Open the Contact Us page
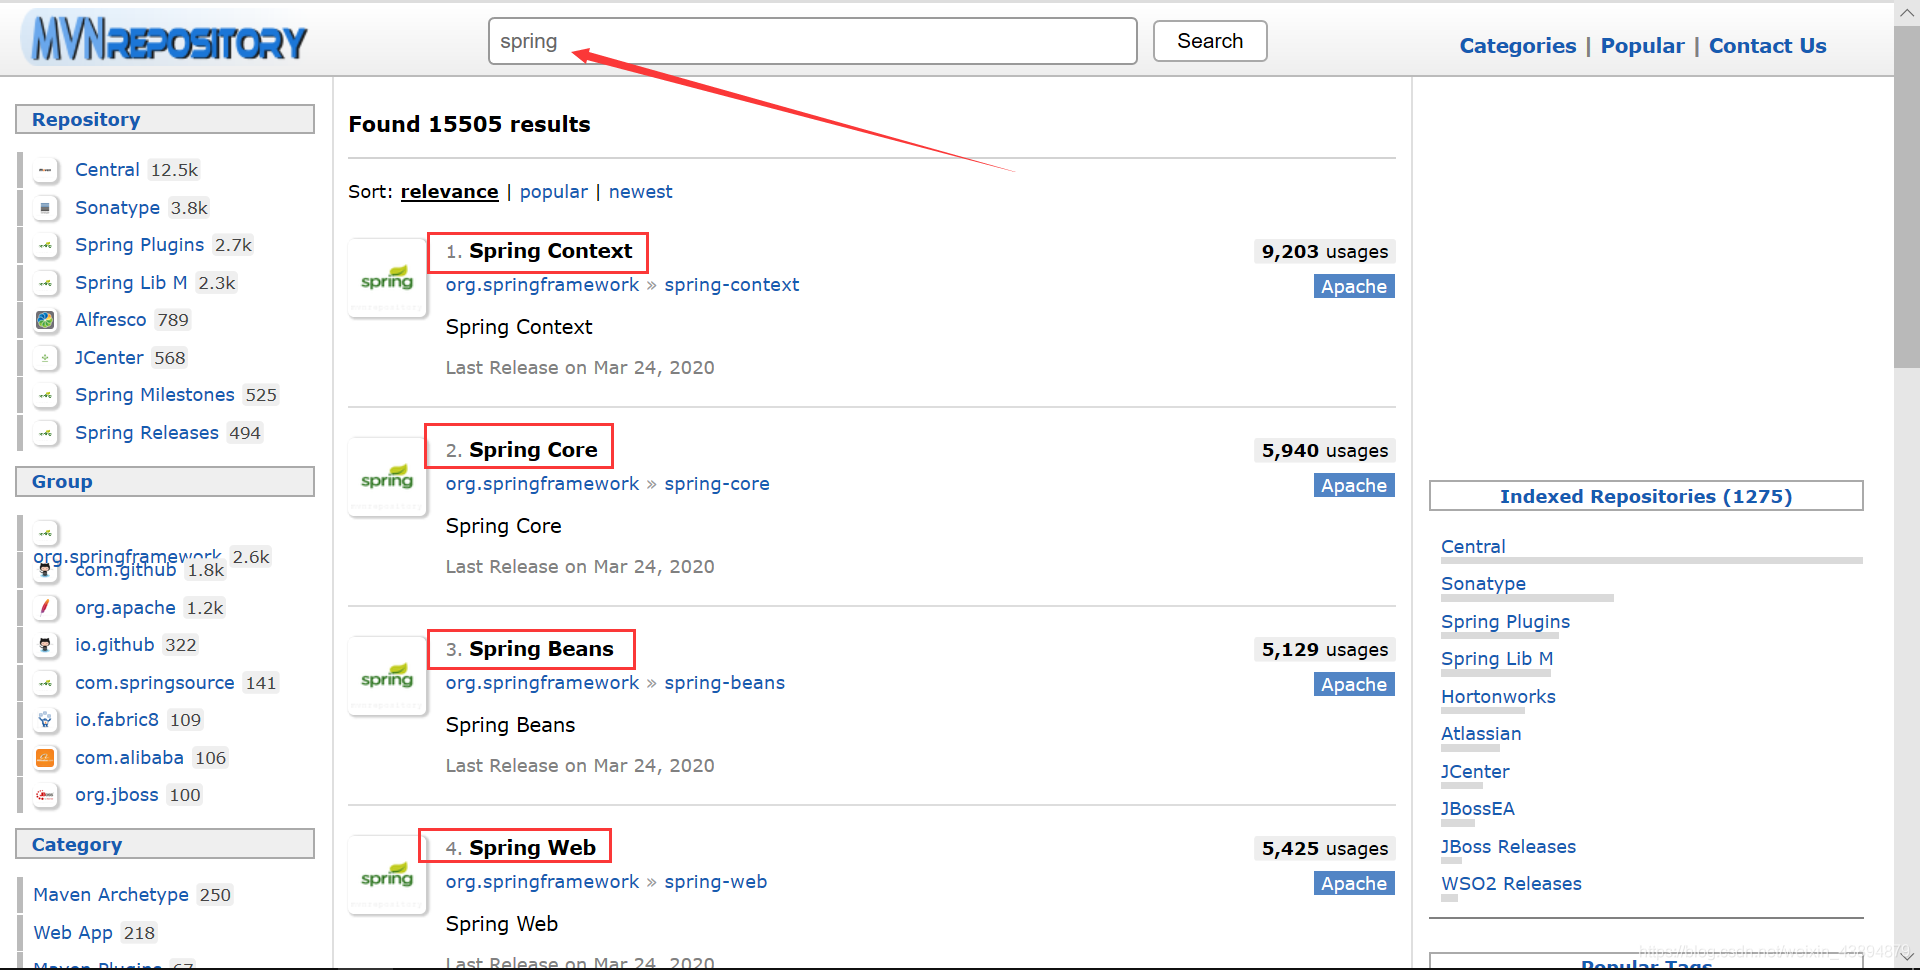1920x970 pixels. pyautogui.click(x=1767, y=46)
